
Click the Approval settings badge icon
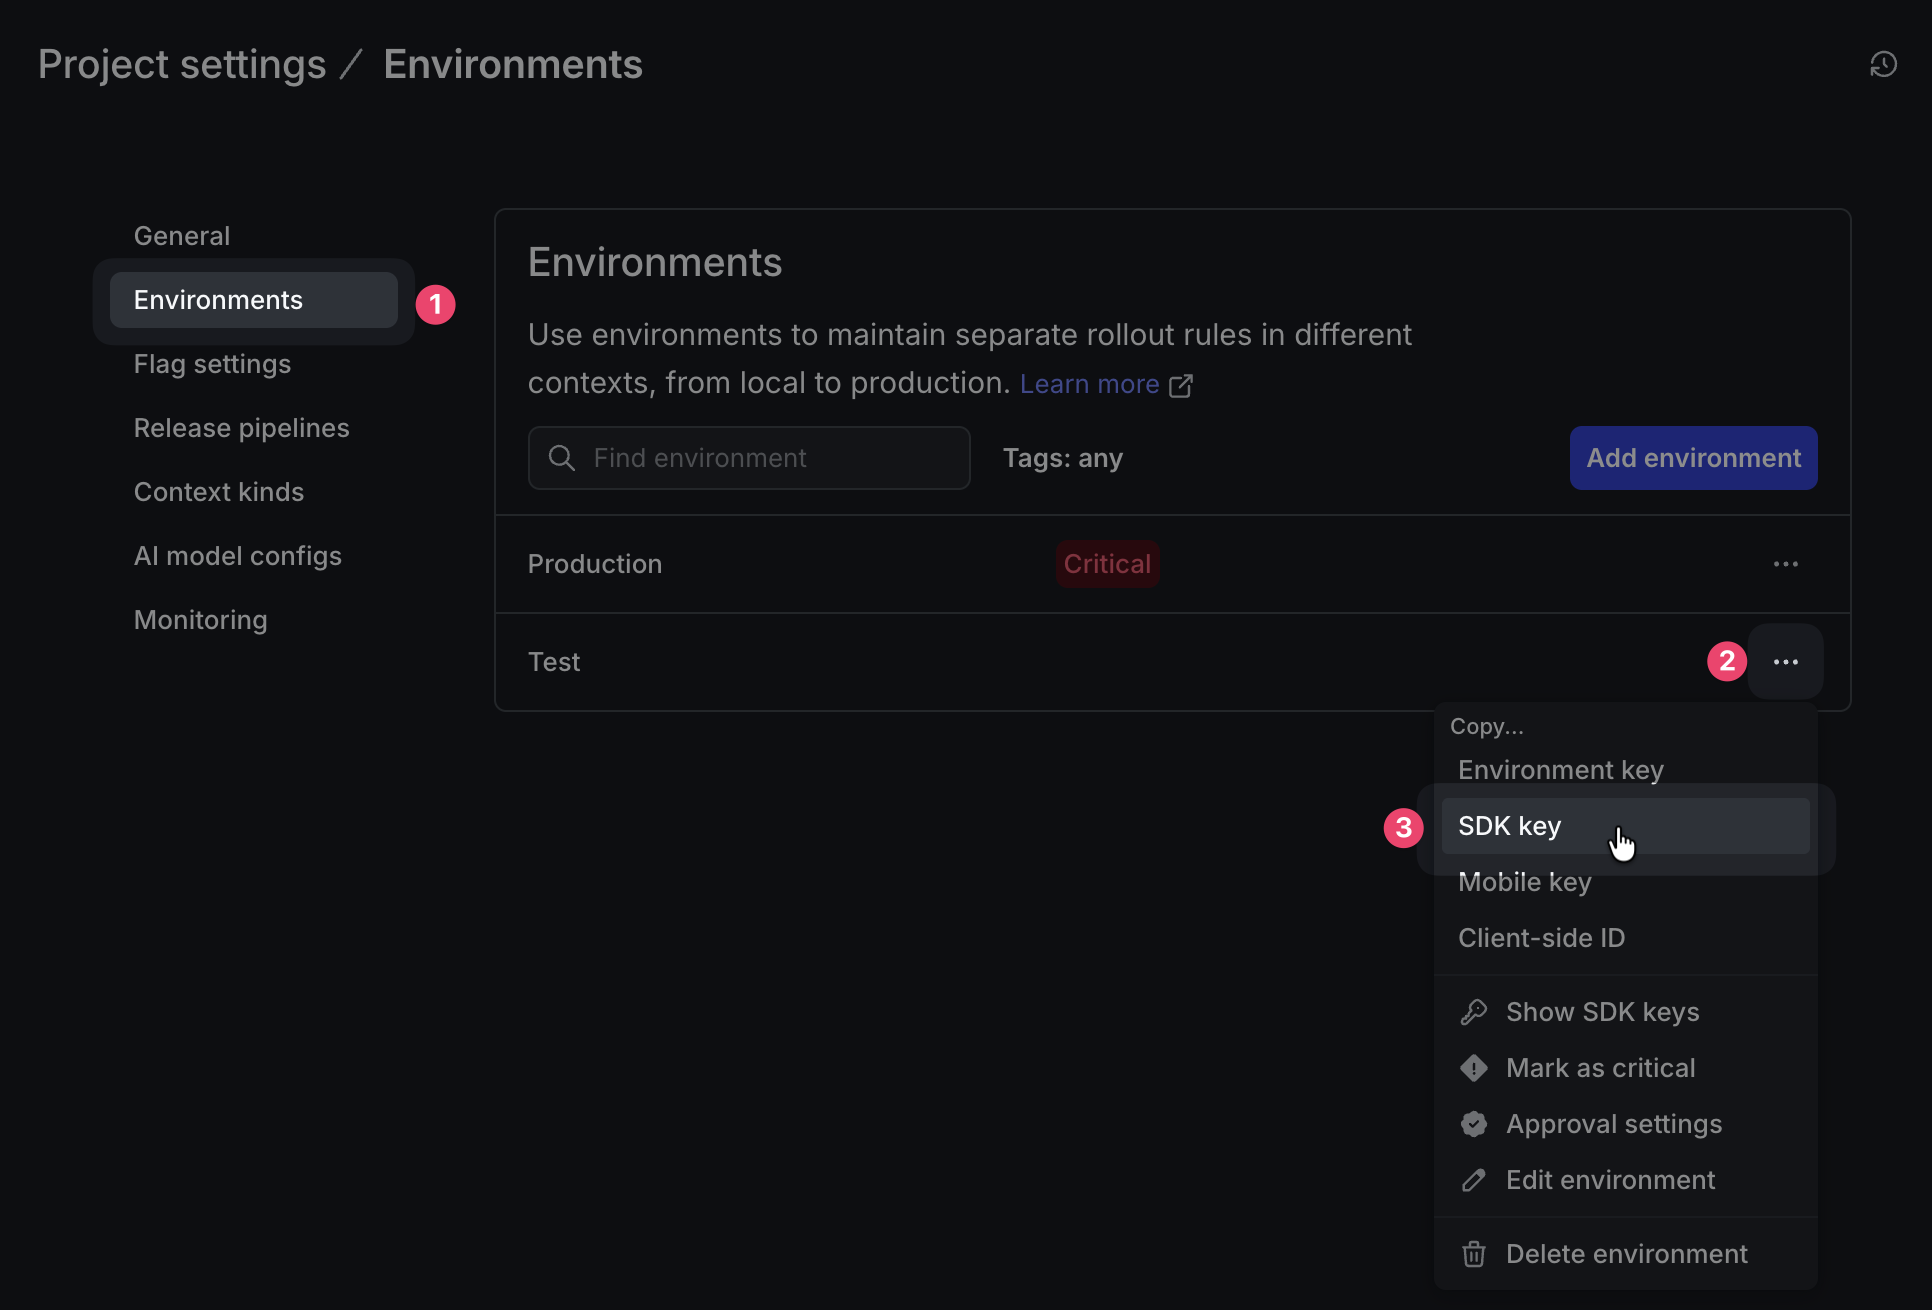coord(1474,1124)
